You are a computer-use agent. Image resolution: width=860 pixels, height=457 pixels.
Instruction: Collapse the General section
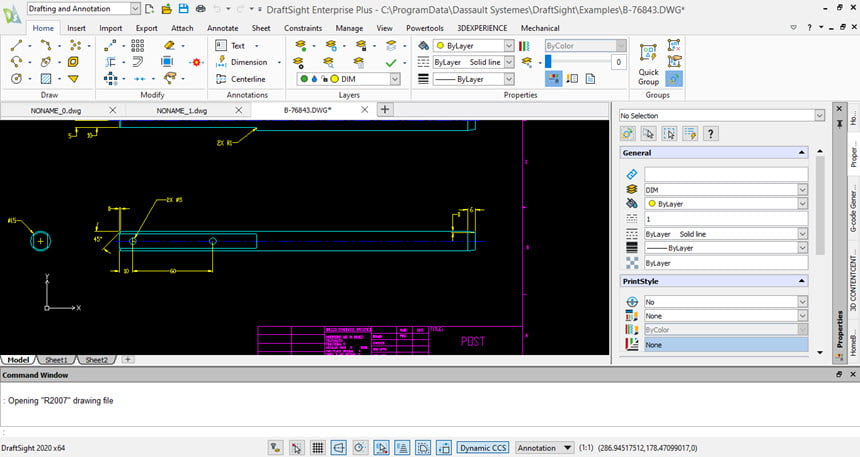tap(802, 153)
